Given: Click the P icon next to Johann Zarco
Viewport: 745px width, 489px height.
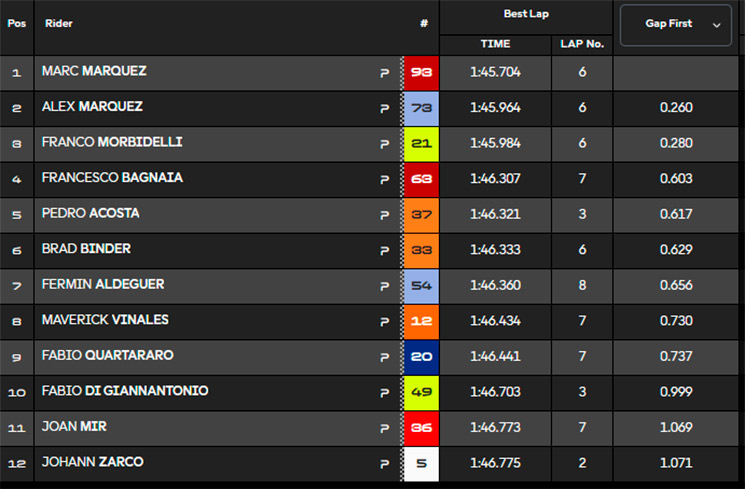Looking at the screenshot, I should pos(385,464).
